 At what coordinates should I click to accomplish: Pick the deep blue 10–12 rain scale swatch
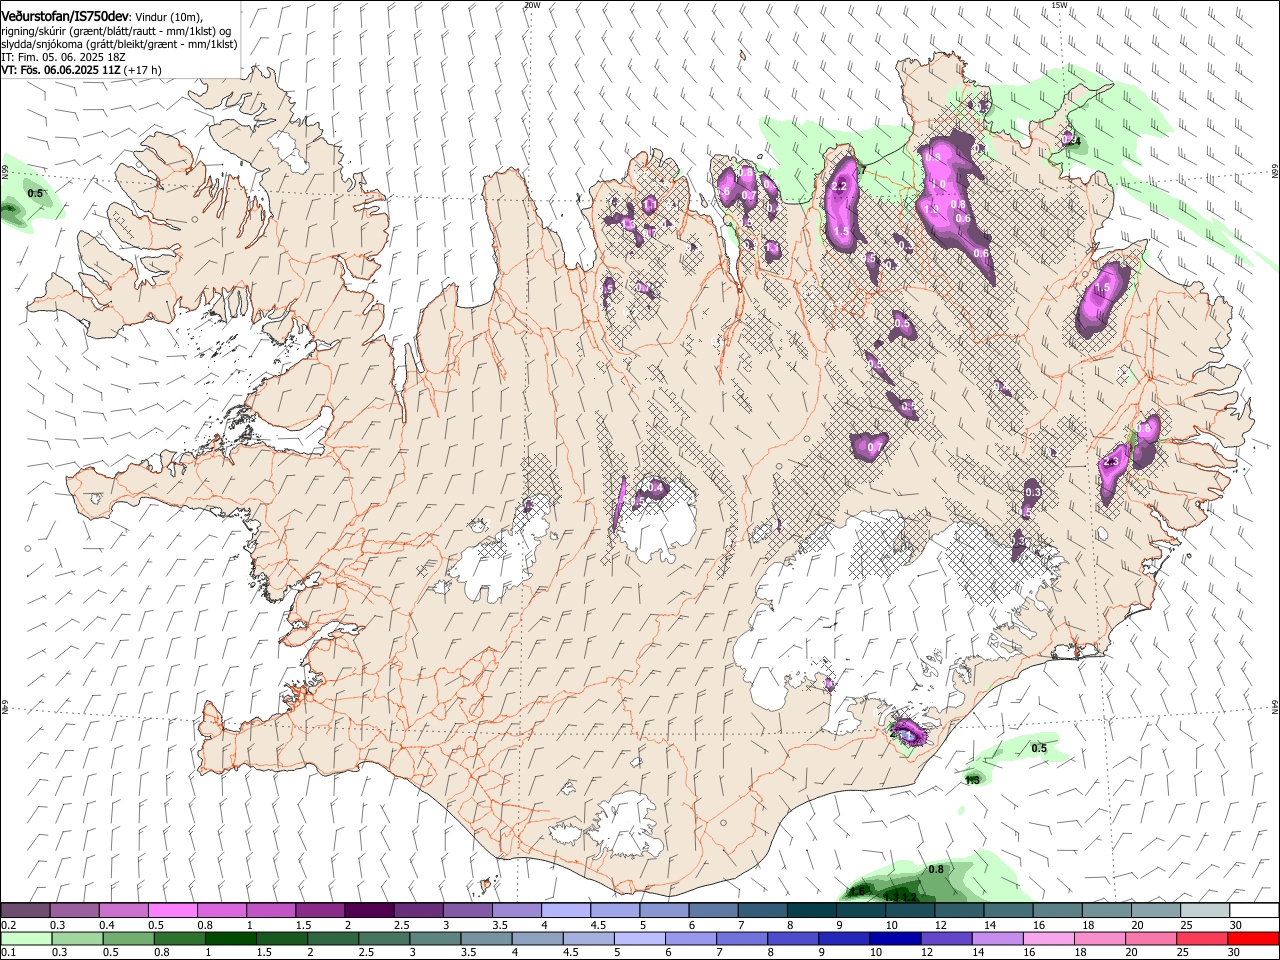click(894, 939)
